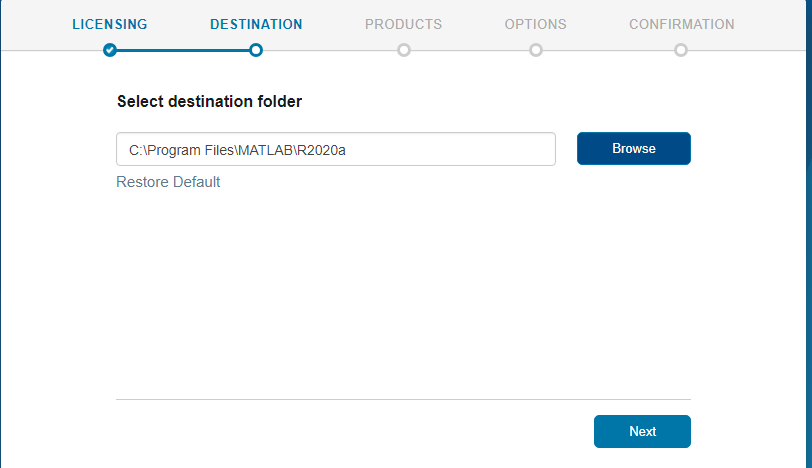Click the active Destination step circle
Viewport: 812px width, 468px height.
tap(255, 50)
